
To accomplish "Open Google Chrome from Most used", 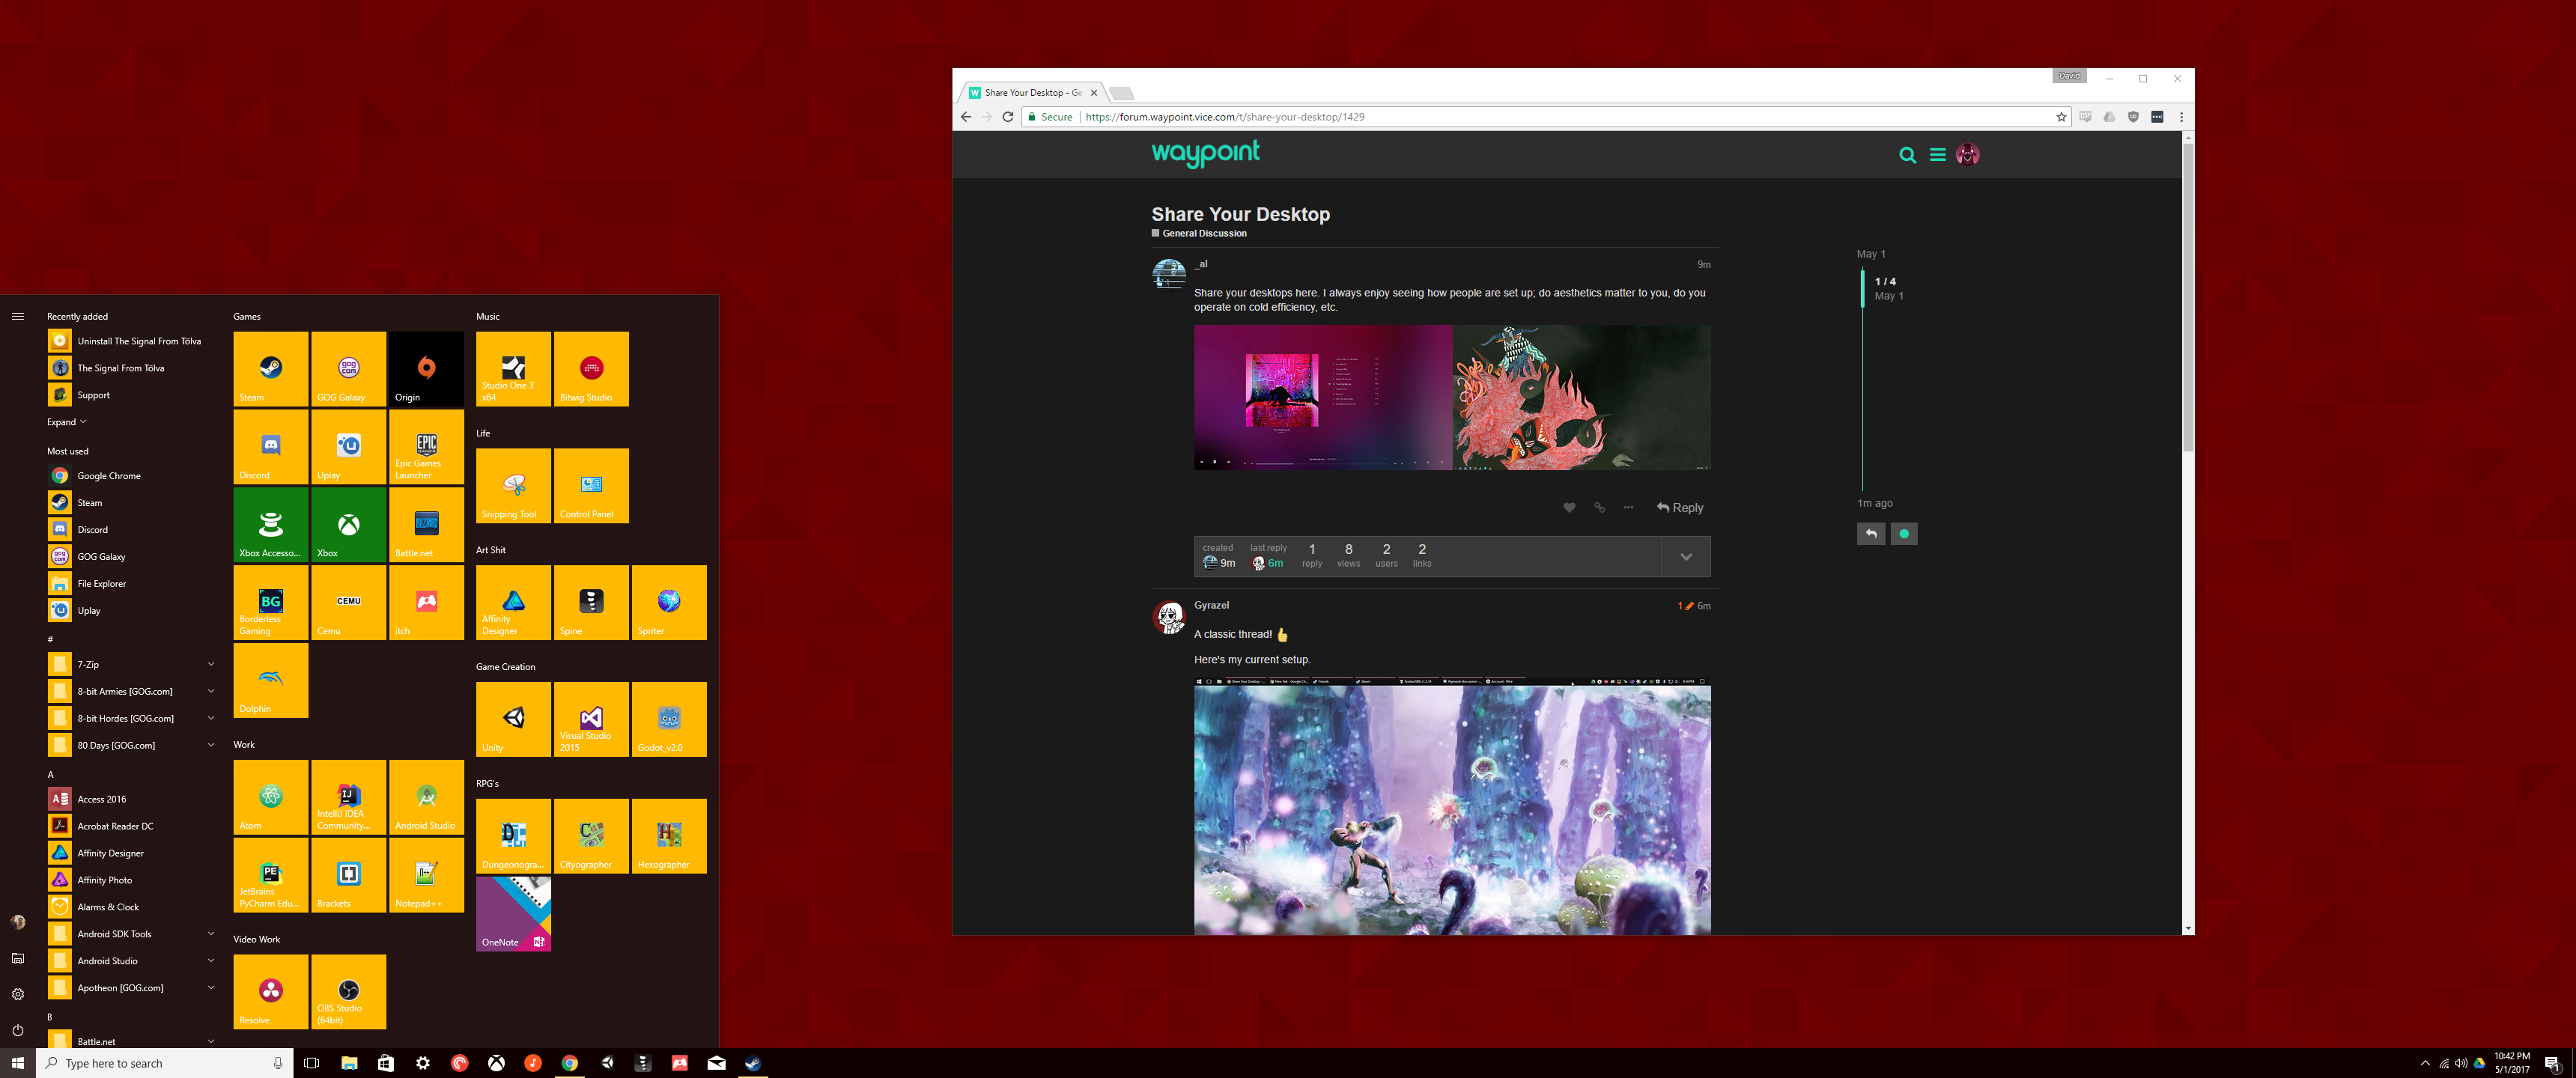I will coord(108,476).
